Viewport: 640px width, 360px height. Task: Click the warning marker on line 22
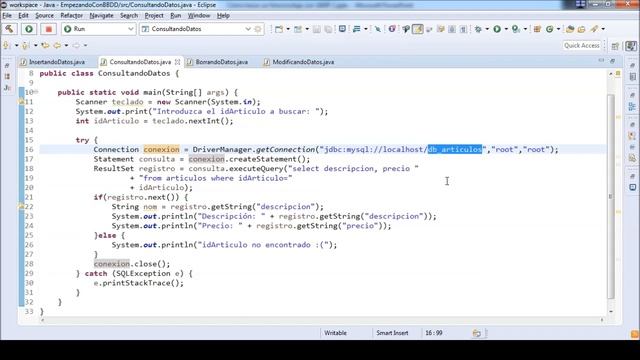pos(21,207)
